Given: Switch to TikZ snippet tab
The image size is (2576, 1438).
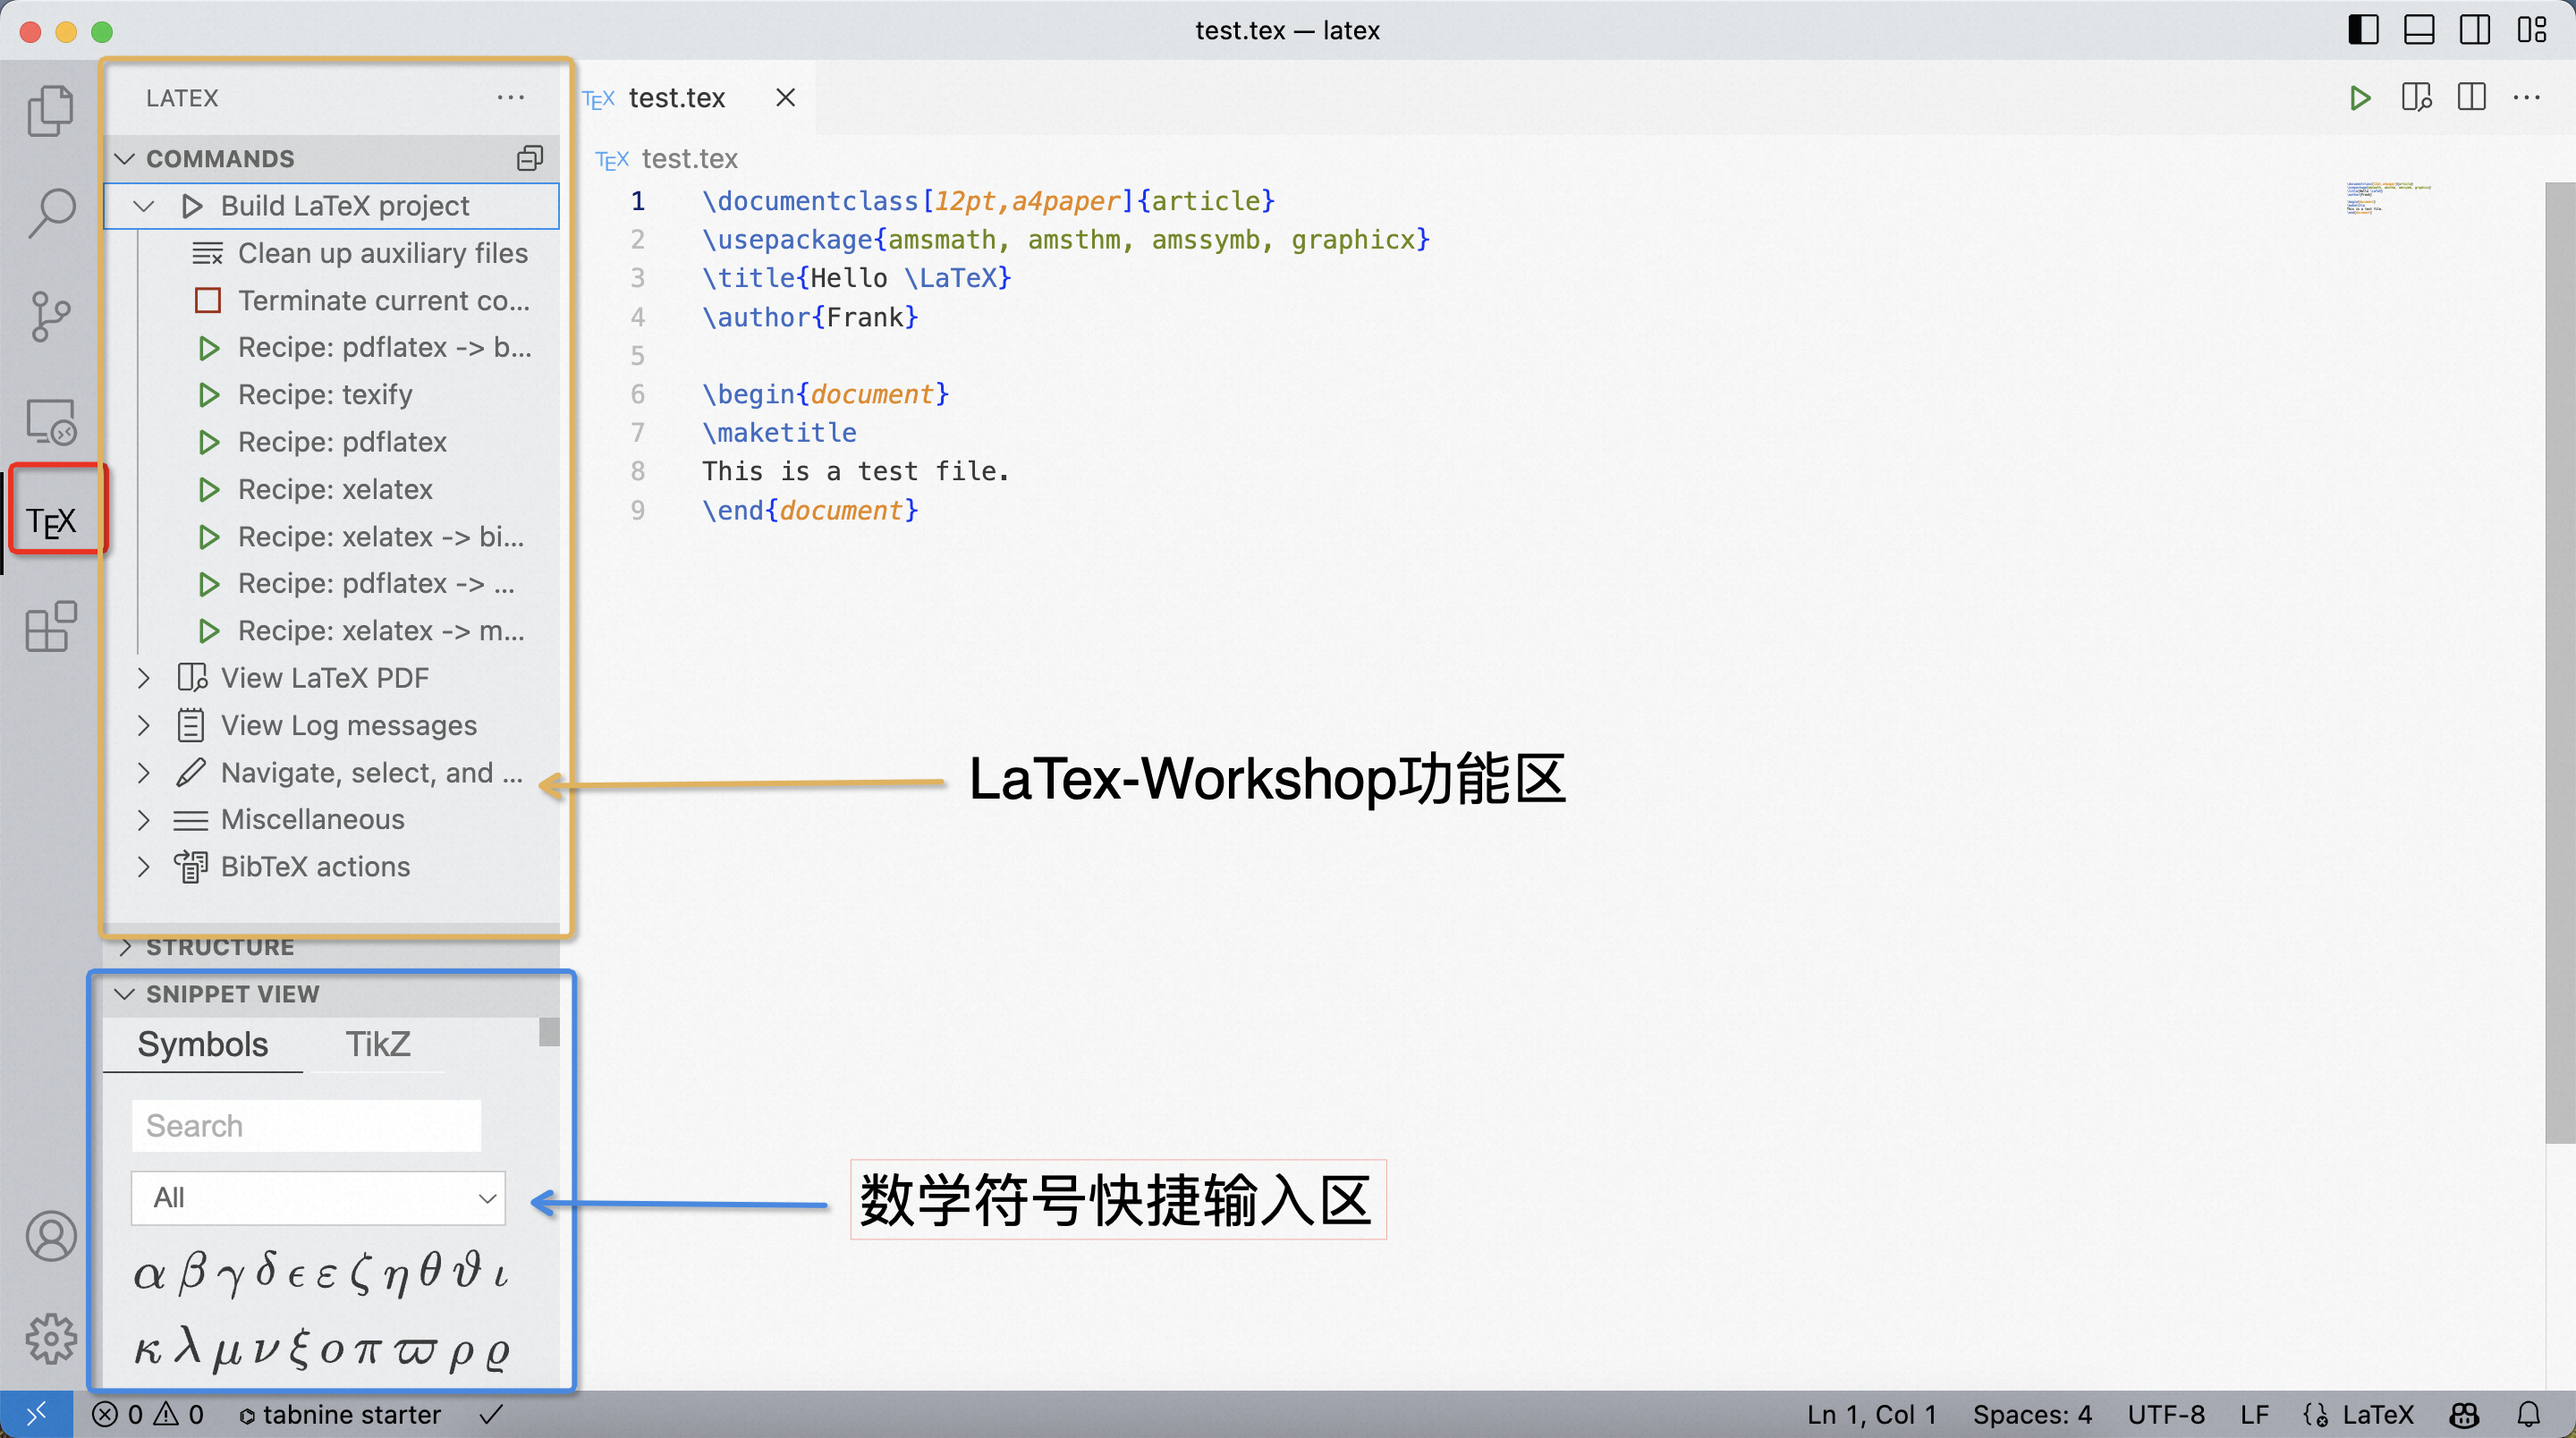Looking at the screenshot, I should (378, 1044).
